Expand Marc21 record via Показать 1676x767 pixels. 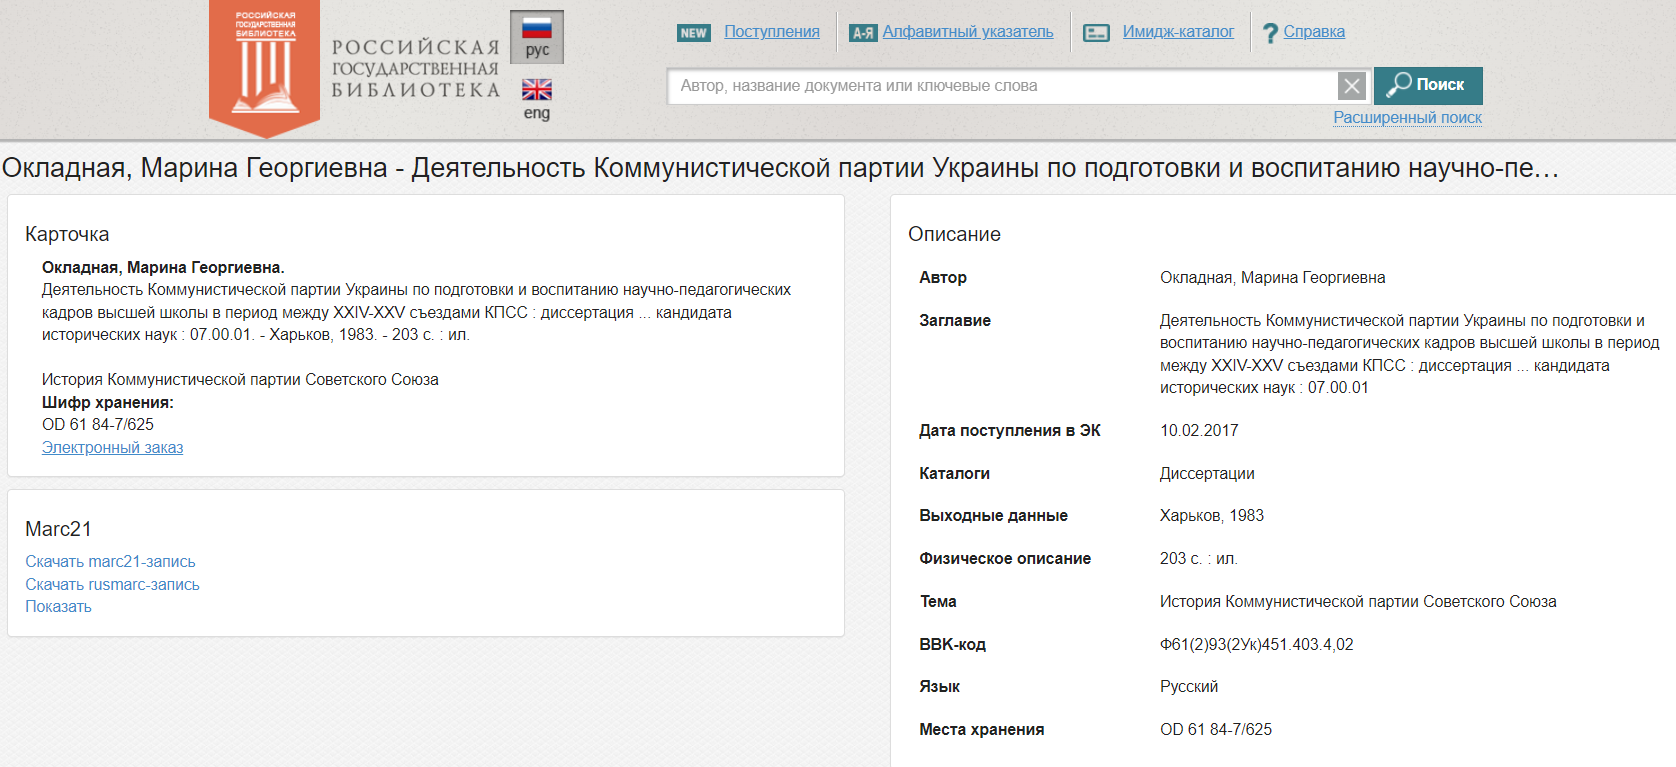pos(58,607)
